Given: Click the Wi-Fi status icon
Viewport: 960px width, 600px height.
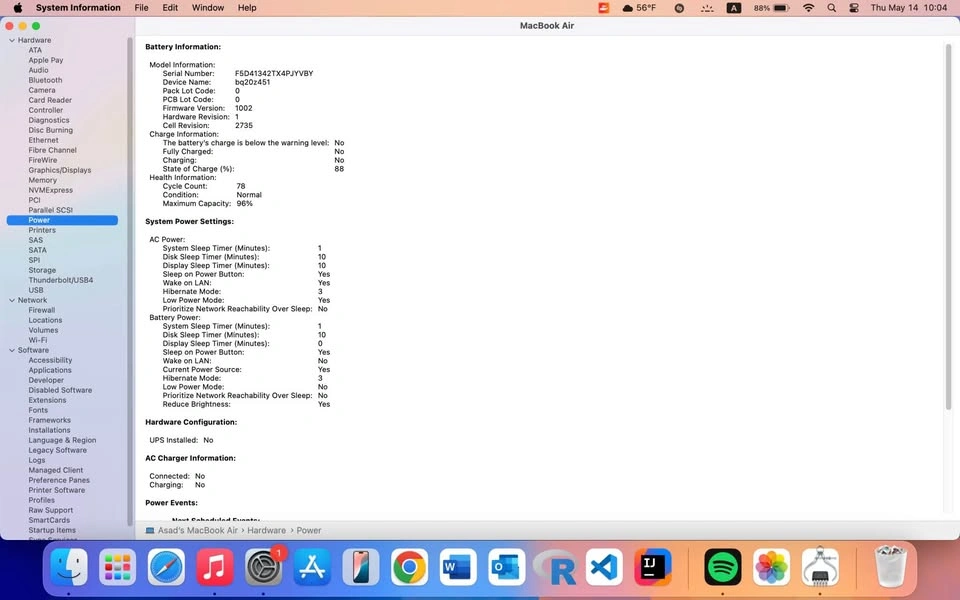Looking at the screenshot, I should 809,8.
